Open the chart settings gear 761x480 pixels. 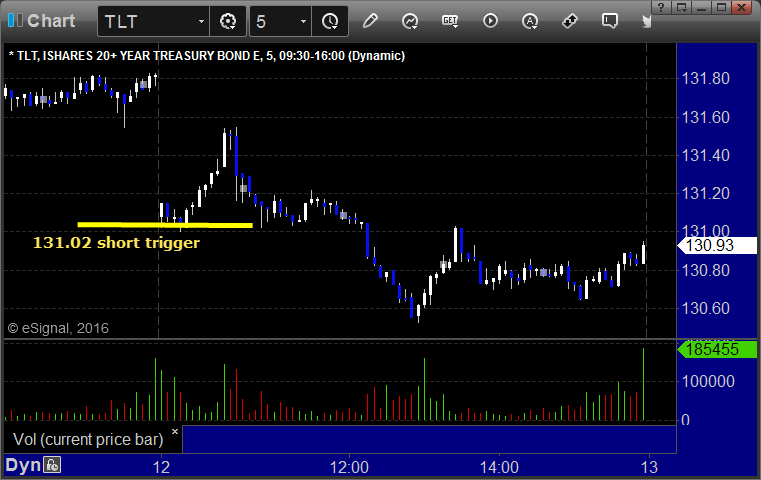pos(228,21)
